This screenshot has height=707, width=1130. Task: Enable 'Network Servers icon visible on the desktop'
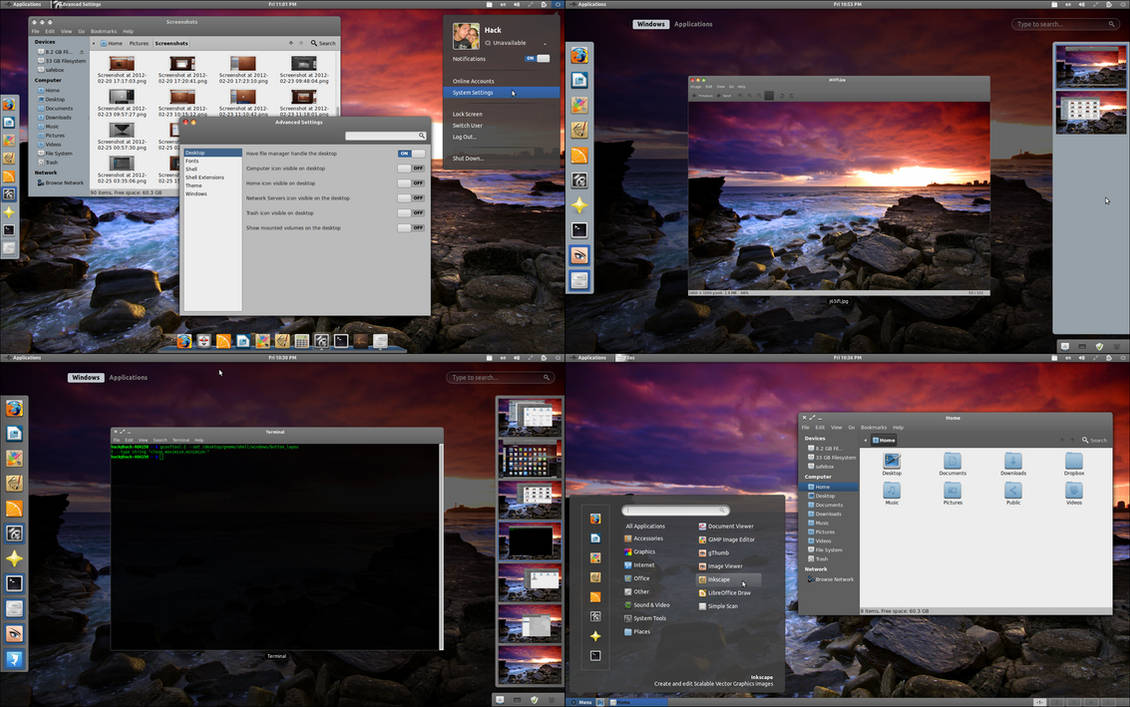411,198
